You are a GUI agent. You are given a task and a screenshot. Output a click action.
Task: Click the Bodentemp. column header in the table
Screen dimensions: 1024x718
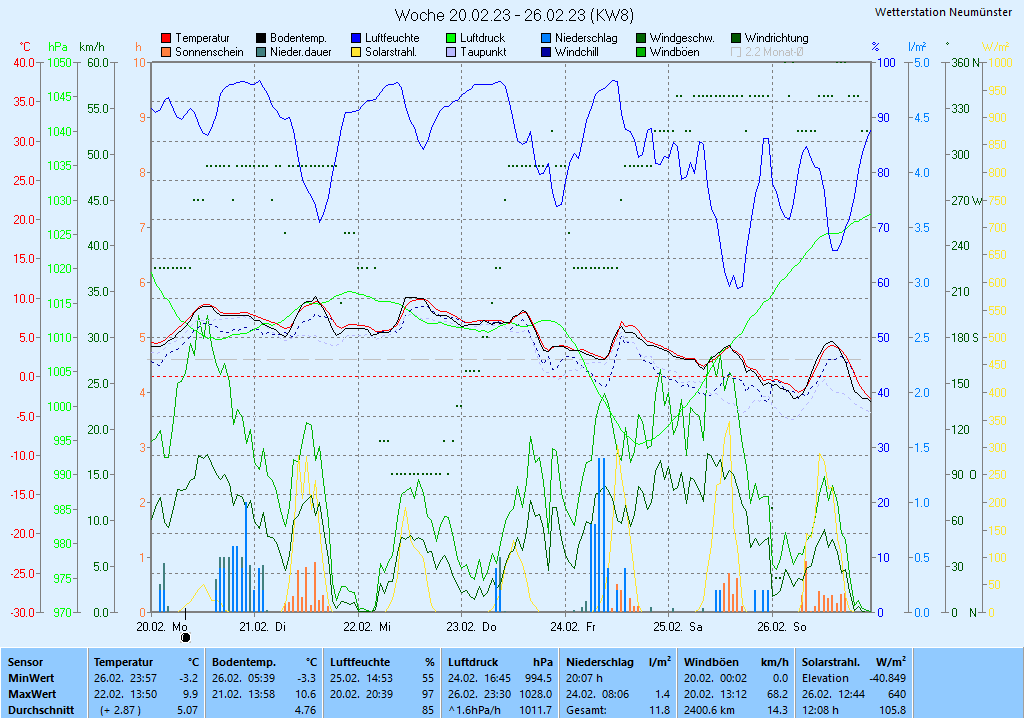coord(244,662)
